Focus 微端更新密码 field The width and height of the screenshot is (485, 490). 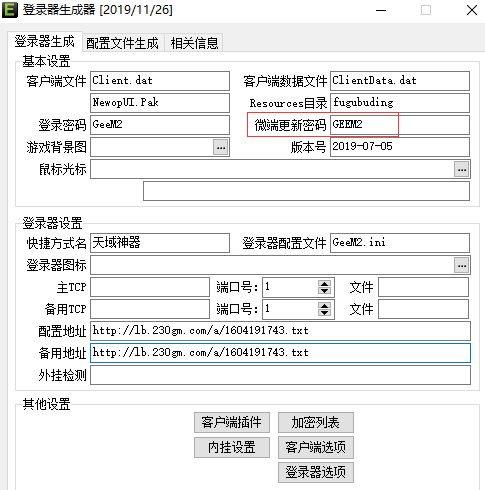(400, 125)
